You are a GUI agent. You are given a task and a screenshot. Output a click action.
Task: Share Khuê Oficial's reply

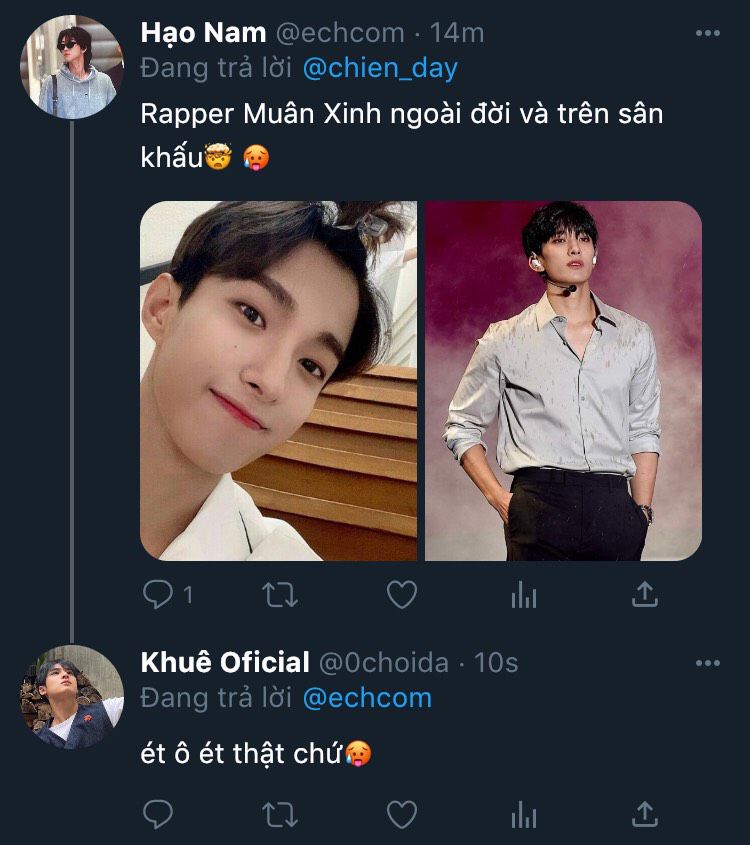tap(645, 814)
